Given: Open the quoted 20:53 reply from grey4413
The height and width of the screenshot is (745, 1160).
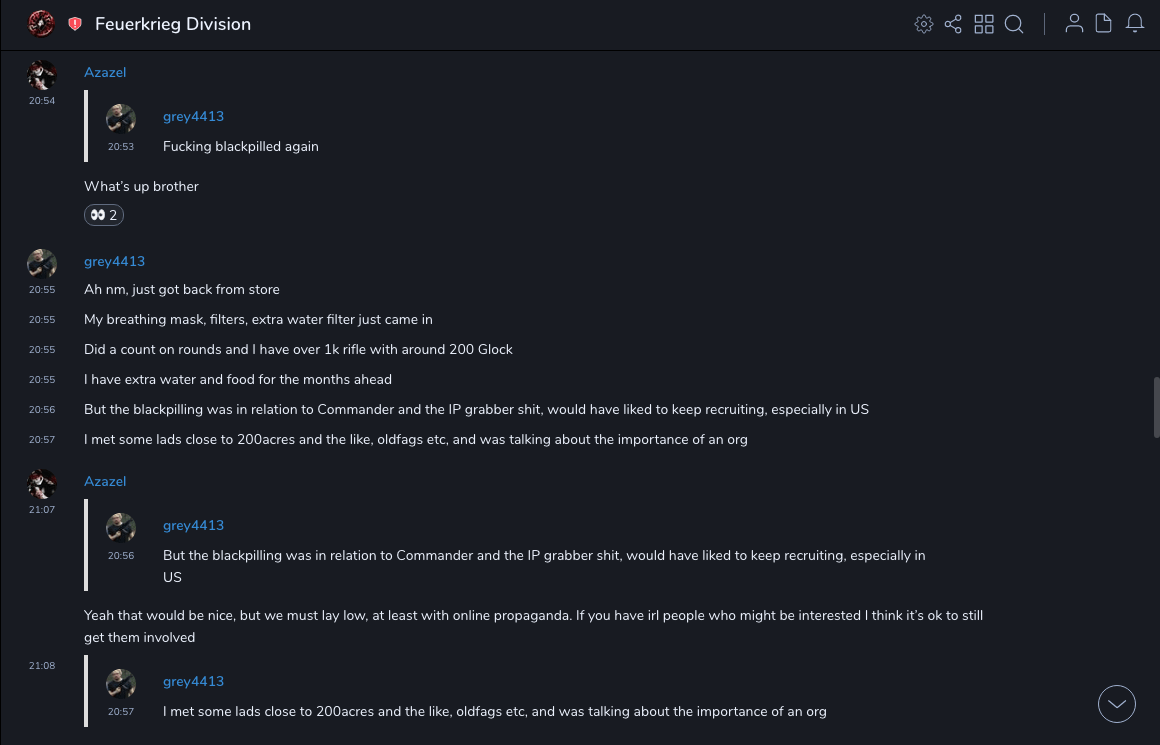Looking at the screenshot, I should pyautogui.click(x=240, y=146).
